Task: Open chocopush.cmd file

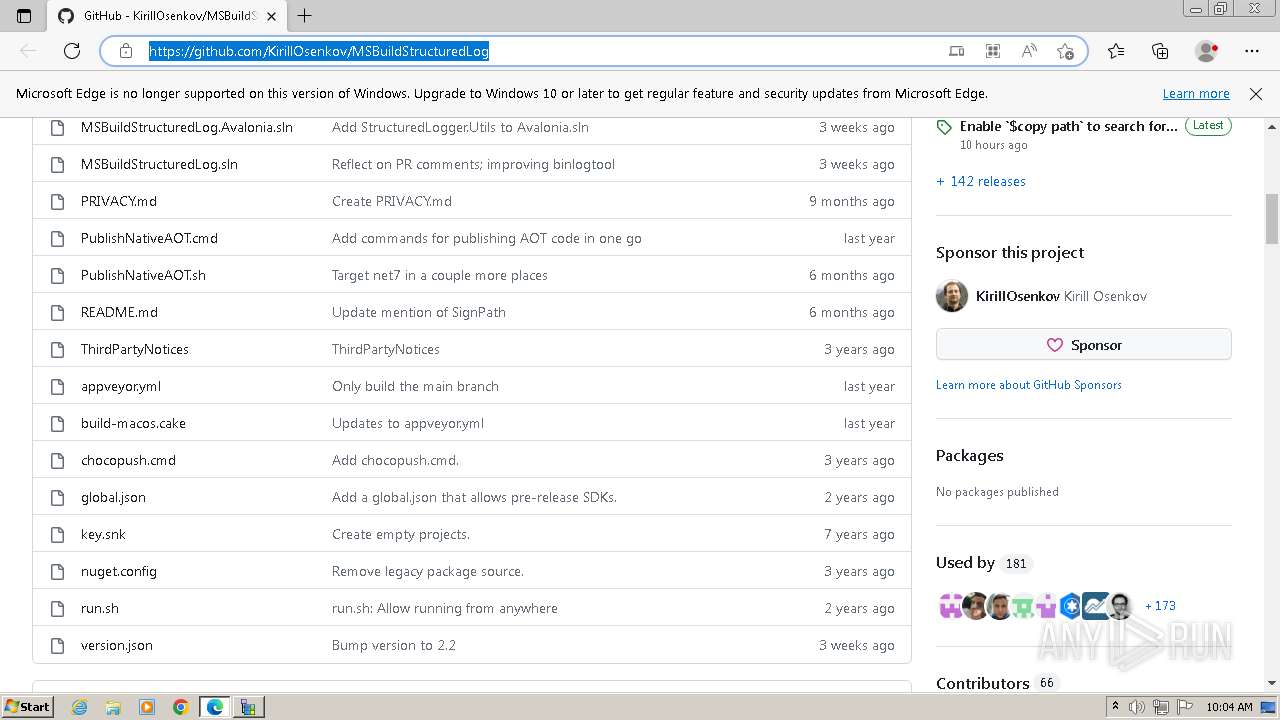Action: coord(128,460)
